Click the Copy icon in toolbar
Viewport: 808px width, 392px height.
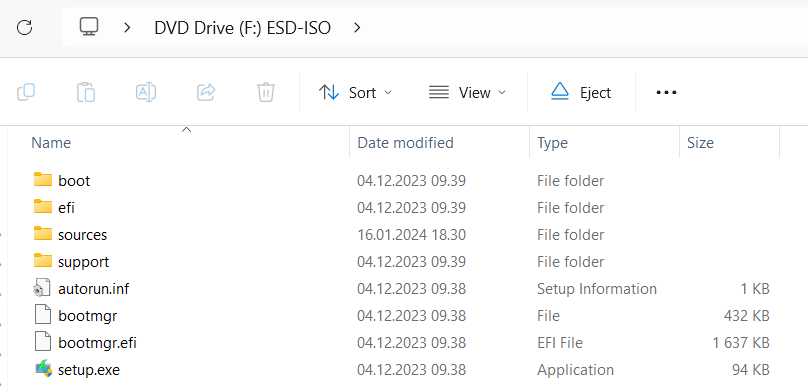[x=26, y=93]
